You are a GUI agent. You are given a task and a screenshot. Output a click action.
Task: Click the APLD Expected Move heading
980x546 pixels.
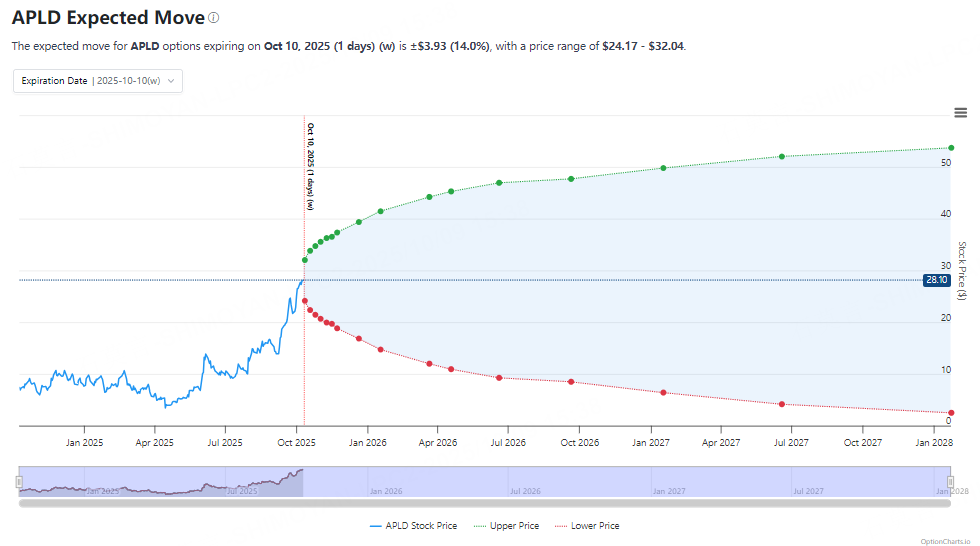point(108,17)
